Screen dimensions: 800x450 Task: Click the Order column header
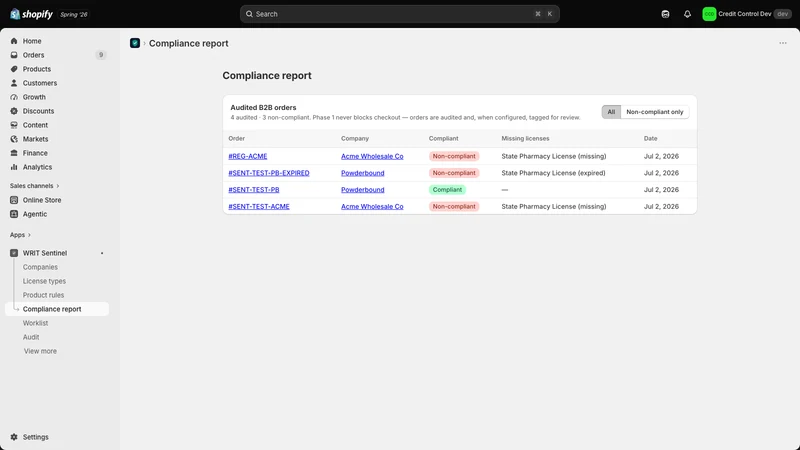(237, 138)
